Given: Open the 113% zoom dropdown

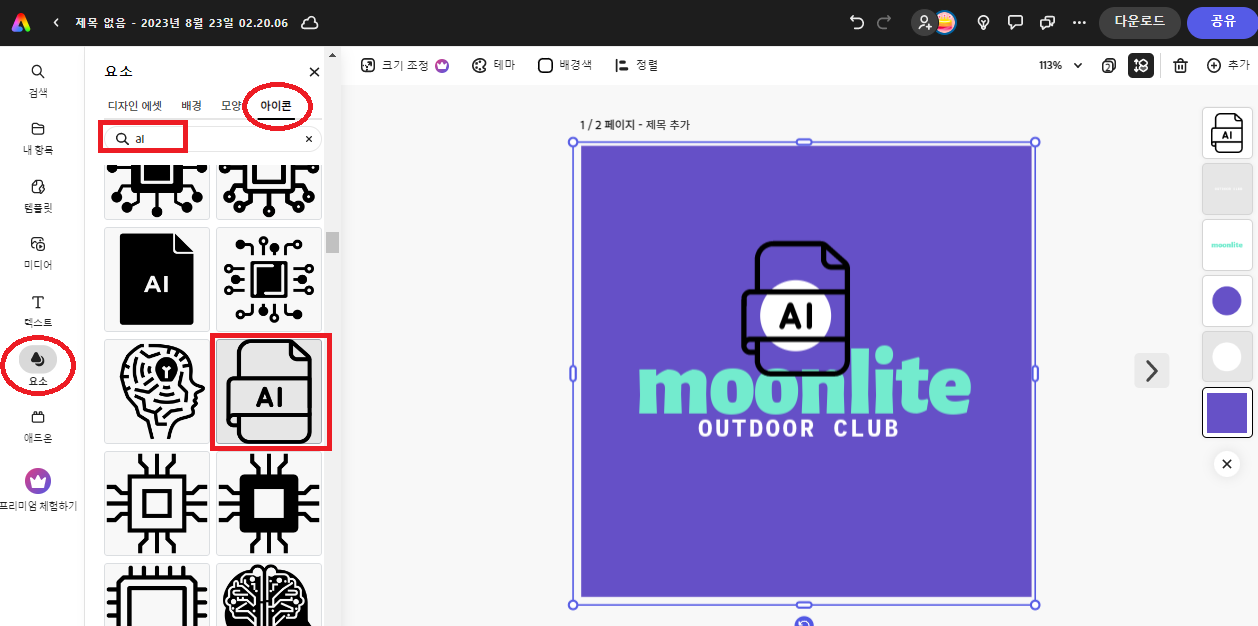Looking at the screenshot, I should 1061,65.
